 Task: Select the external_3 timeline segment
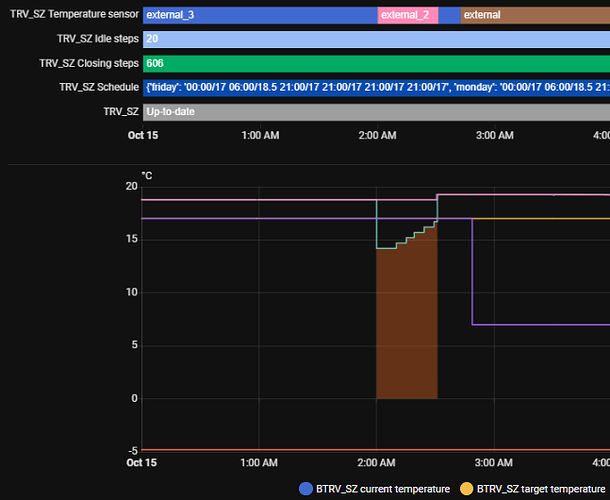[259, 15]
